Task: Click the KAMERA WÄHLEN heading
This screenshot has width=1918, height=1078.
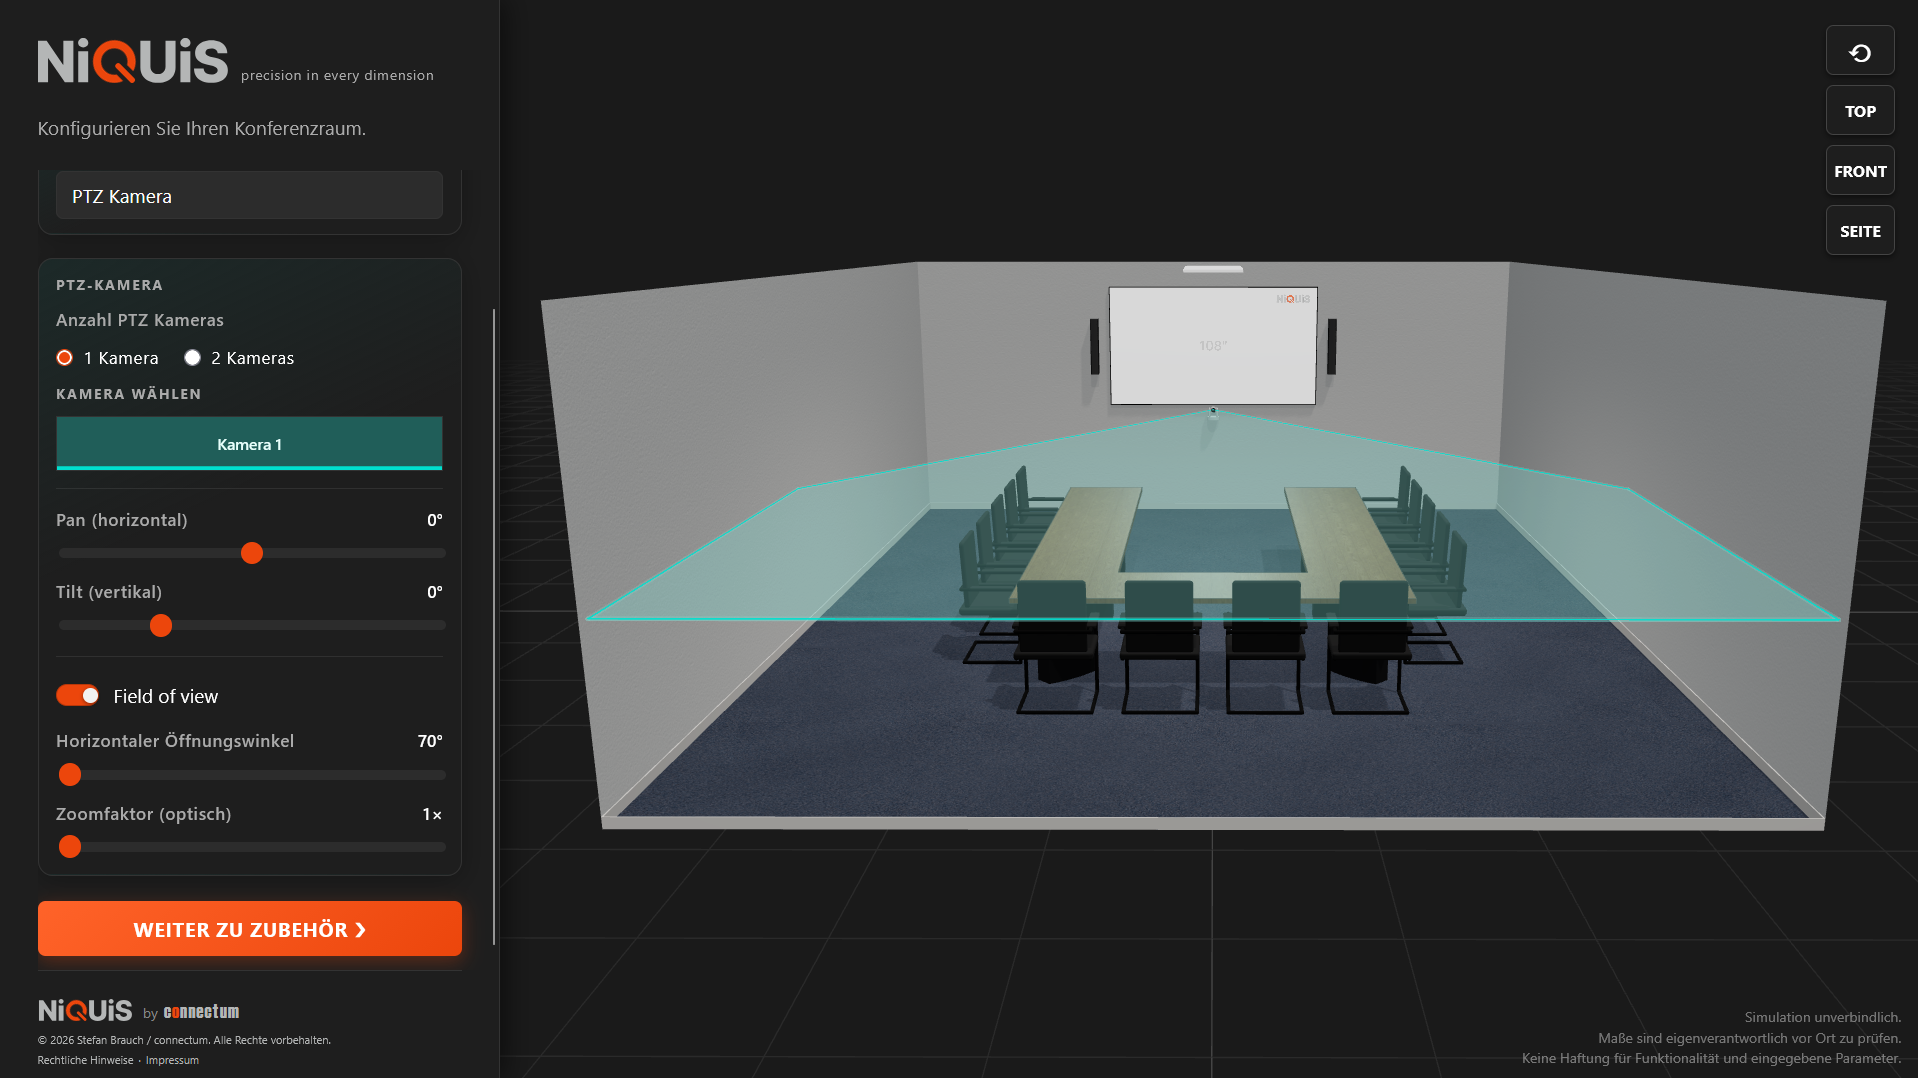Action: (x=129, y=394)
